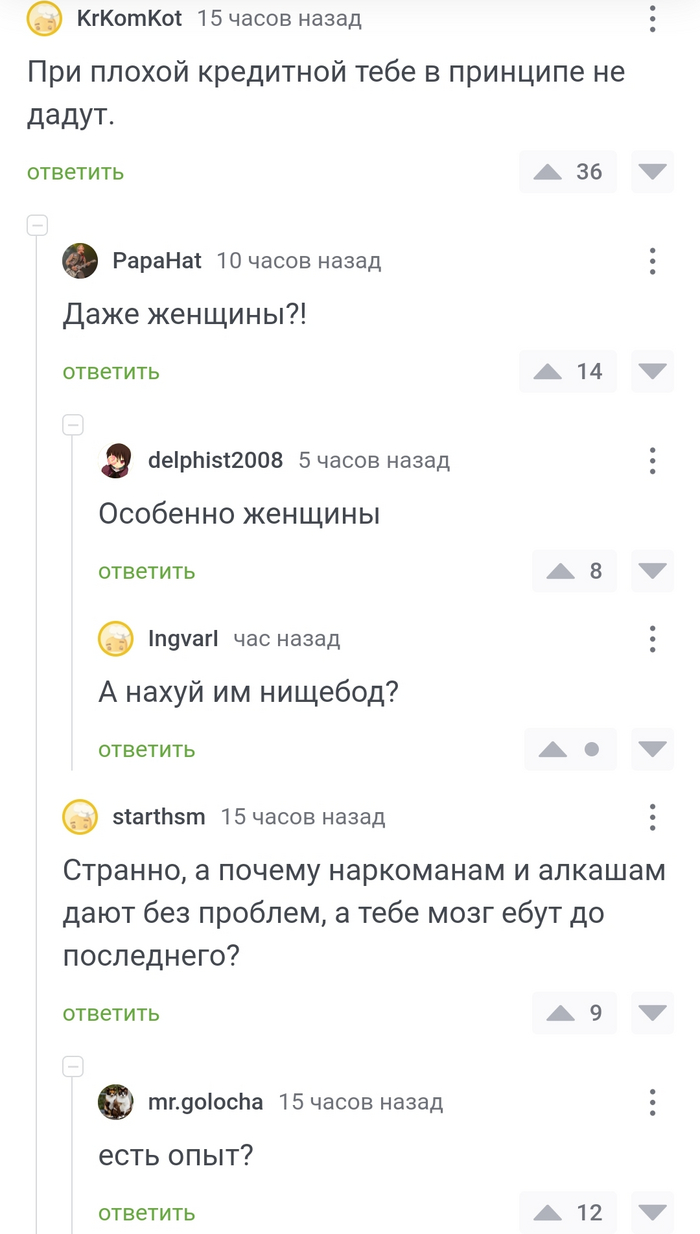Collapse PapaHat's reply thread
Viewport: 700px width, 1234px height.
[x=72, y=425]
